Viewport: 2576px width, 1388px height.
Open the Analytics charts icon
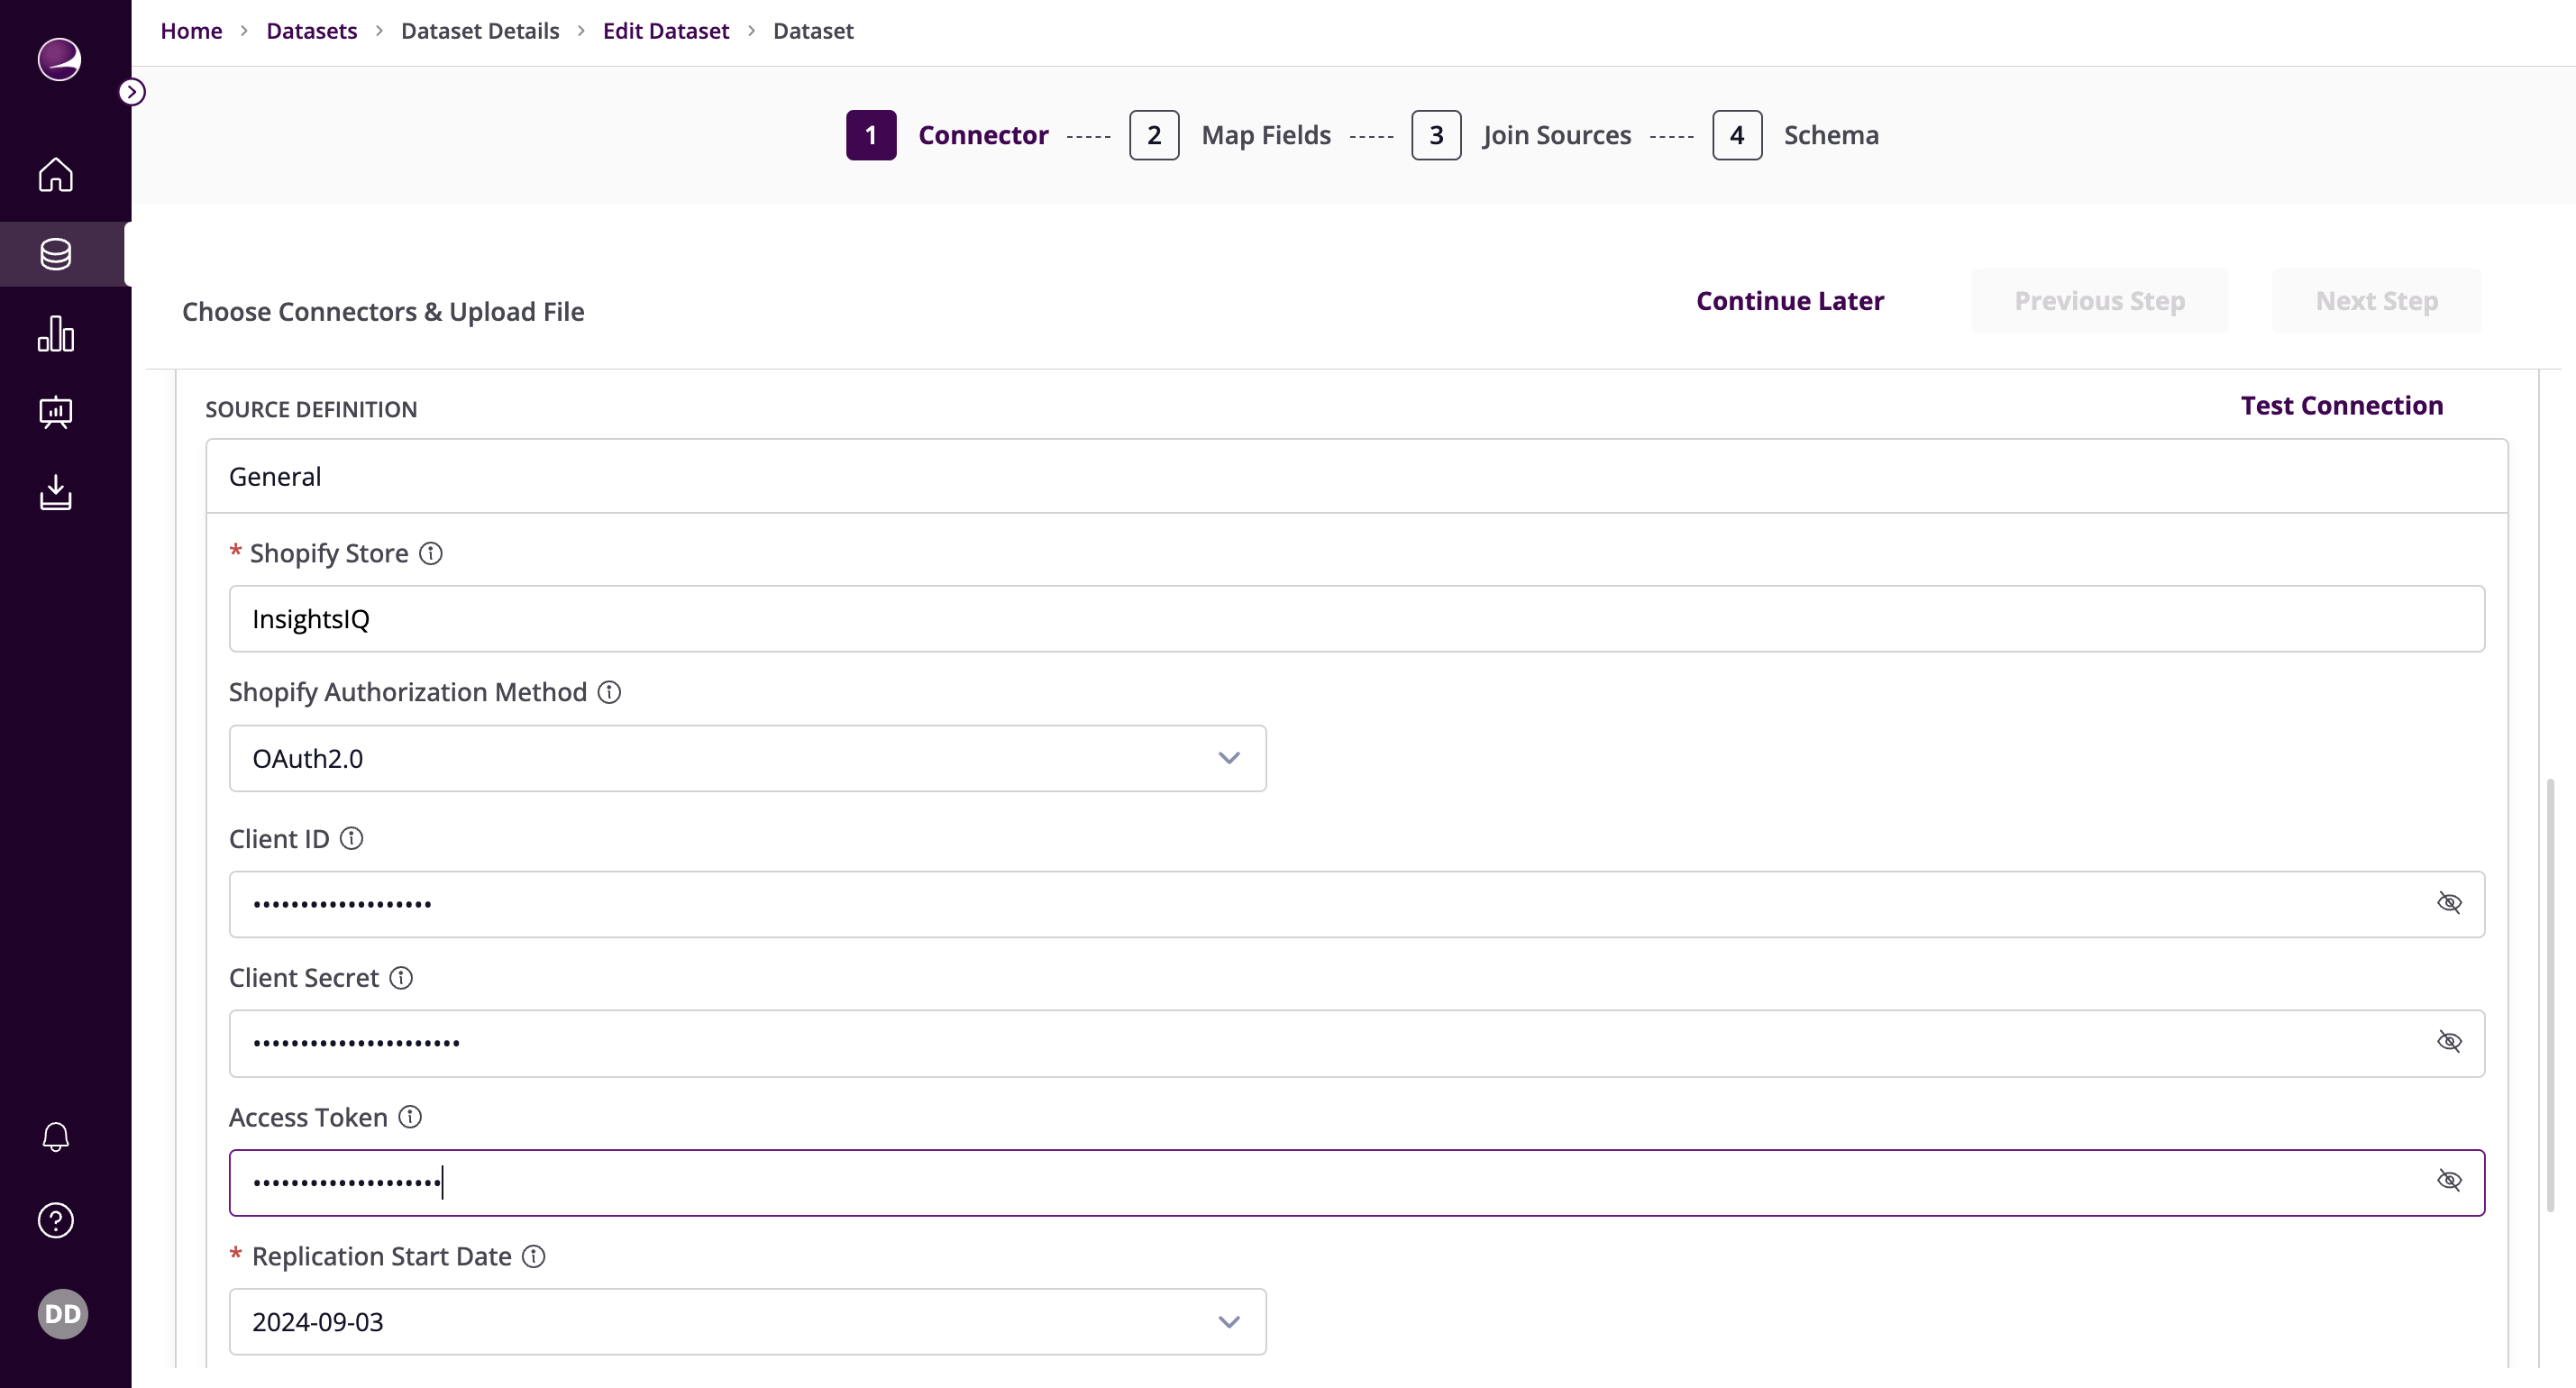pyautogui.click(x=55, y=333)
